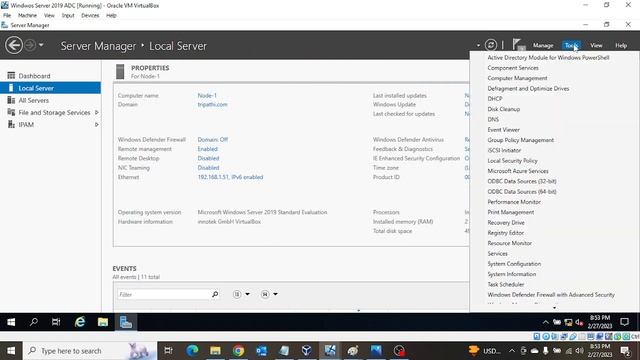Open the Server Manager Help menu

click(x=621, y=45)
